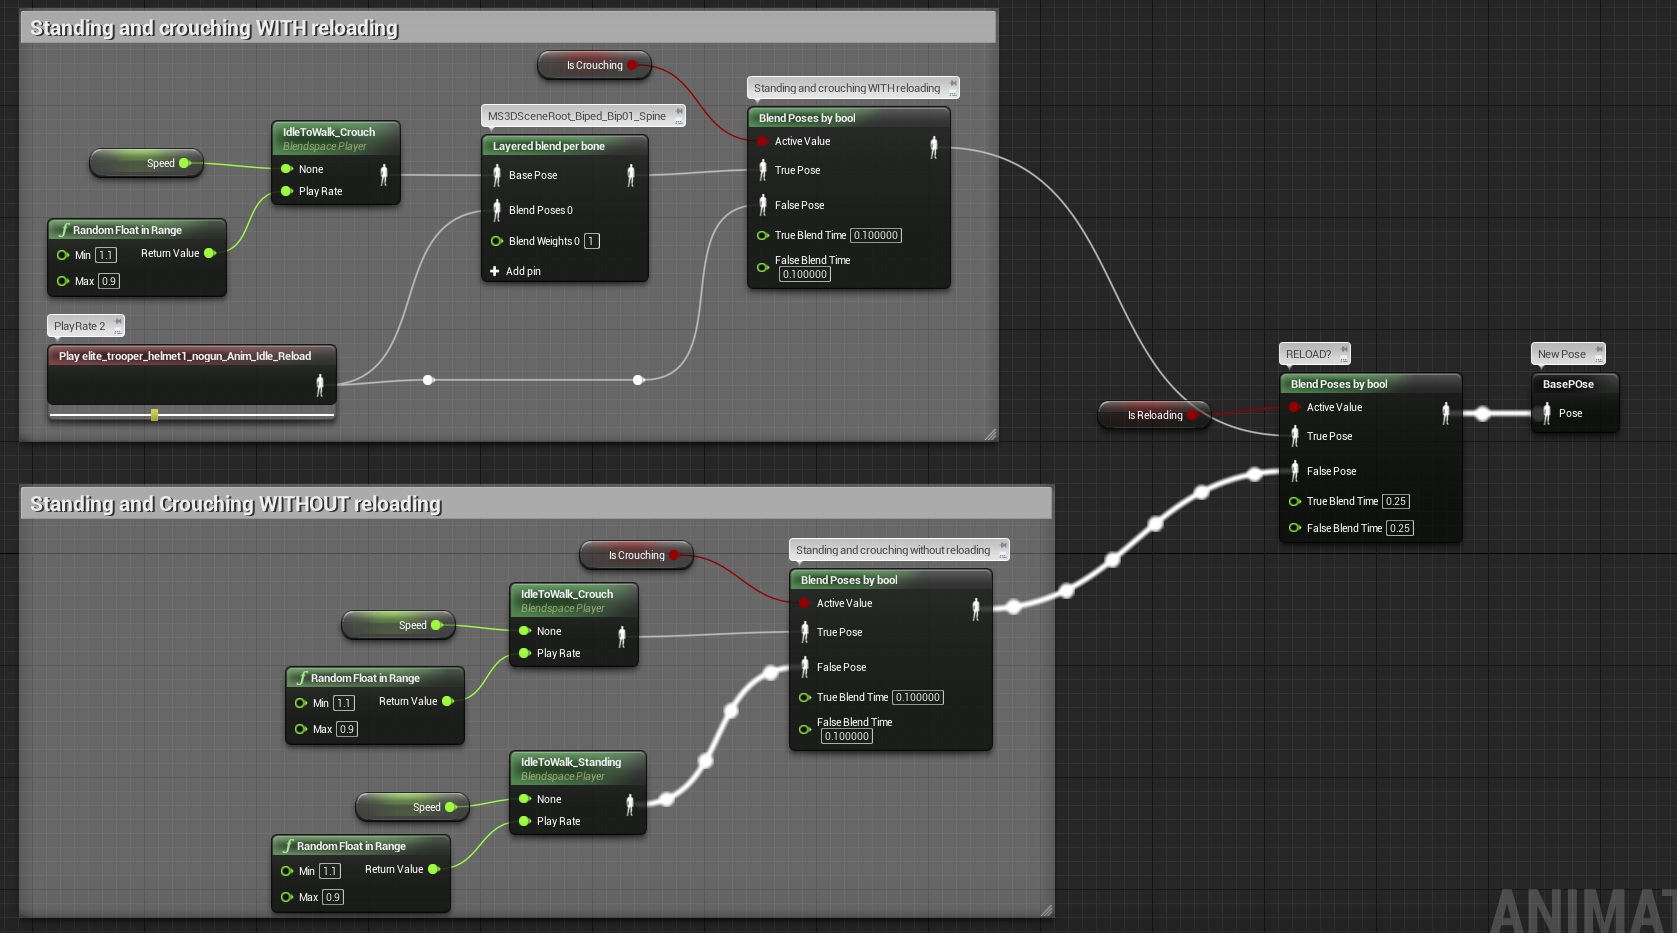
Task: Click the False Blend Time 0.25 green pin
Action: click(1294, 528)
